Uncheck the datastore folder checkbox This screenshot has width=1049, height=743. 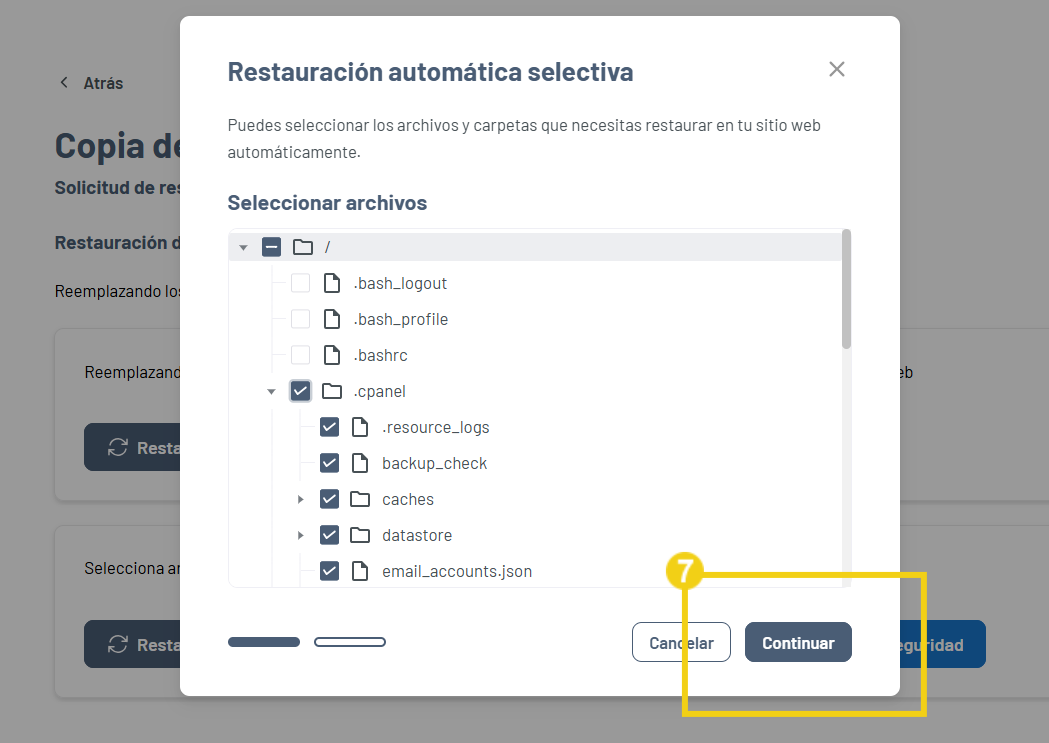tap(329, 535)
